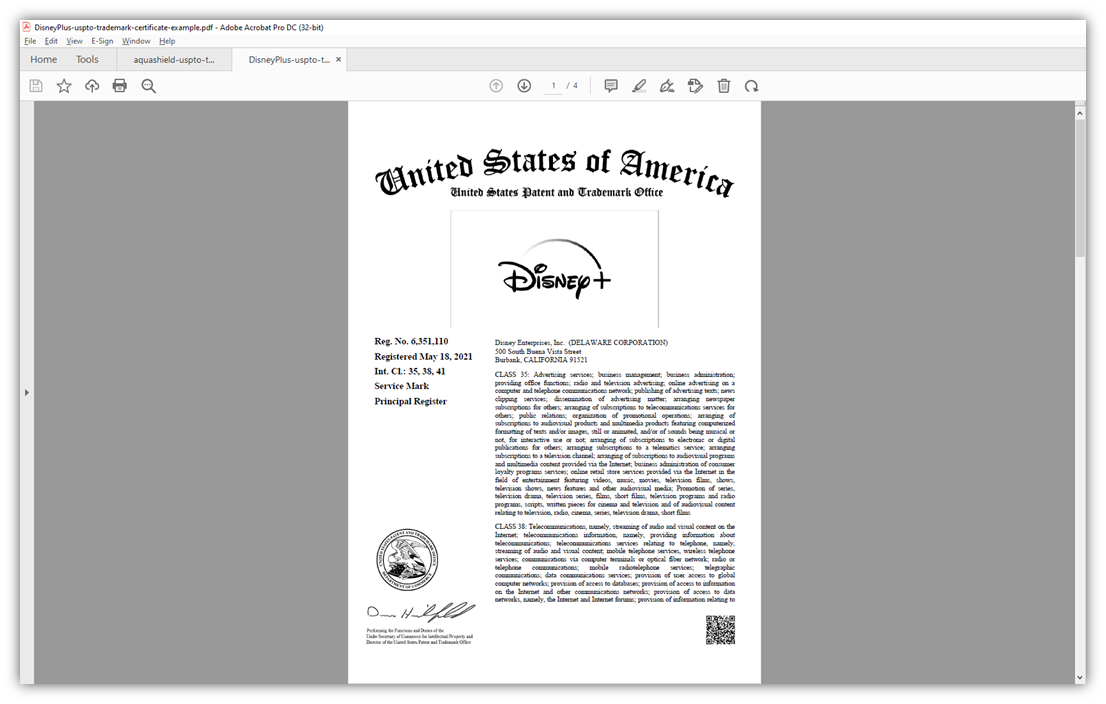Click the "Registered May 18, 2021" text
Screen dimensions: 1106x704
pos(423,357)
